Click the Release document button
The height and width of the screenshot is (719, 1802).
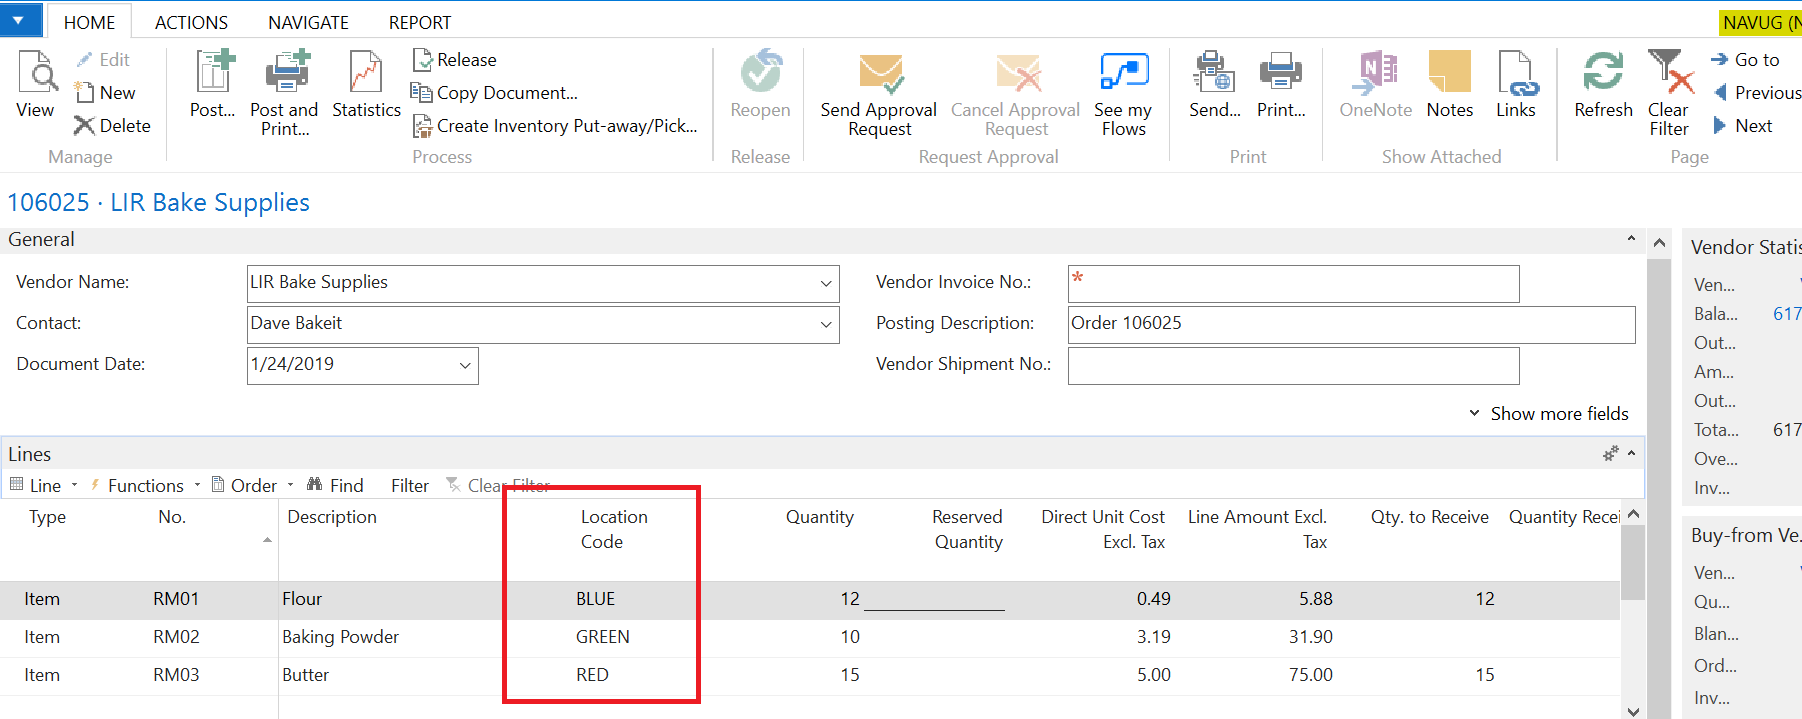(x=456, y=60)
